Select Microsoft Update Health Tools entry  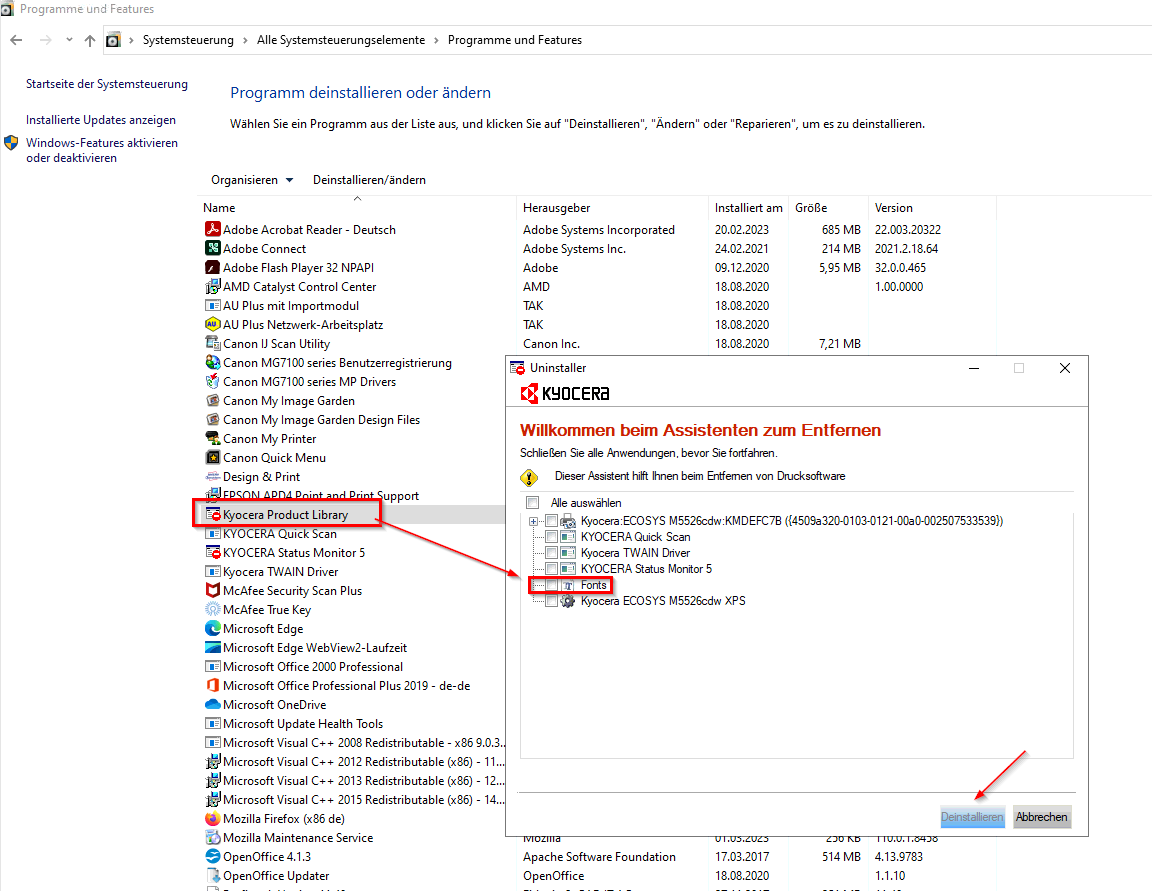pos(303,724)
